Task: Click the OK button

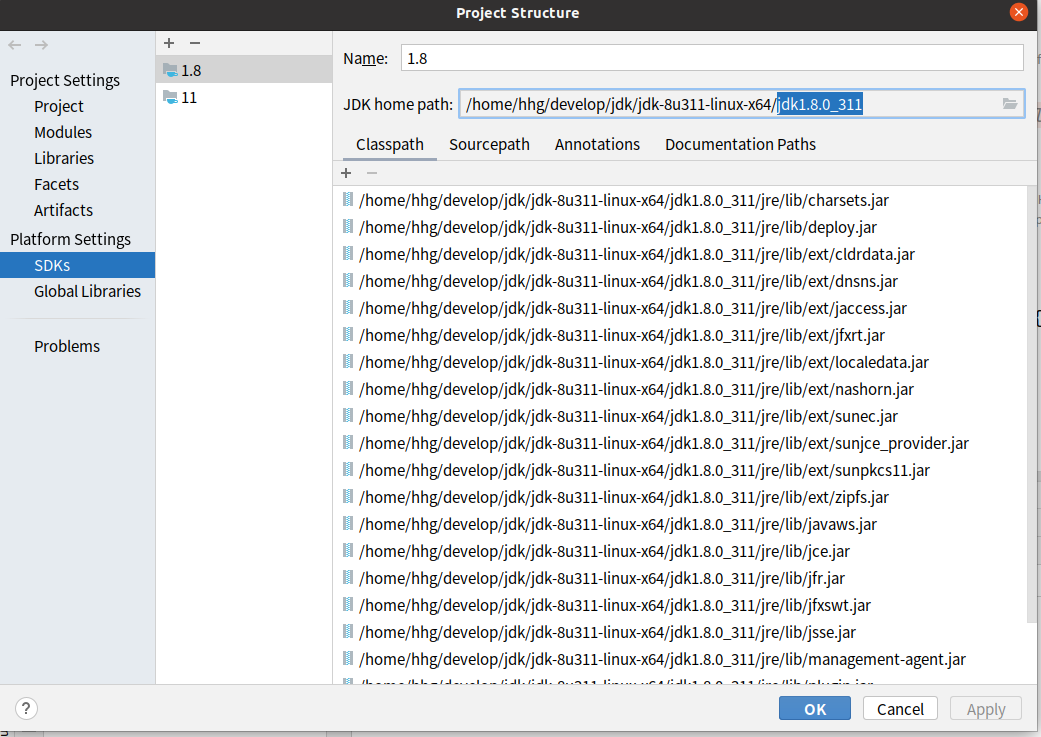Action: tap(815, 708)
